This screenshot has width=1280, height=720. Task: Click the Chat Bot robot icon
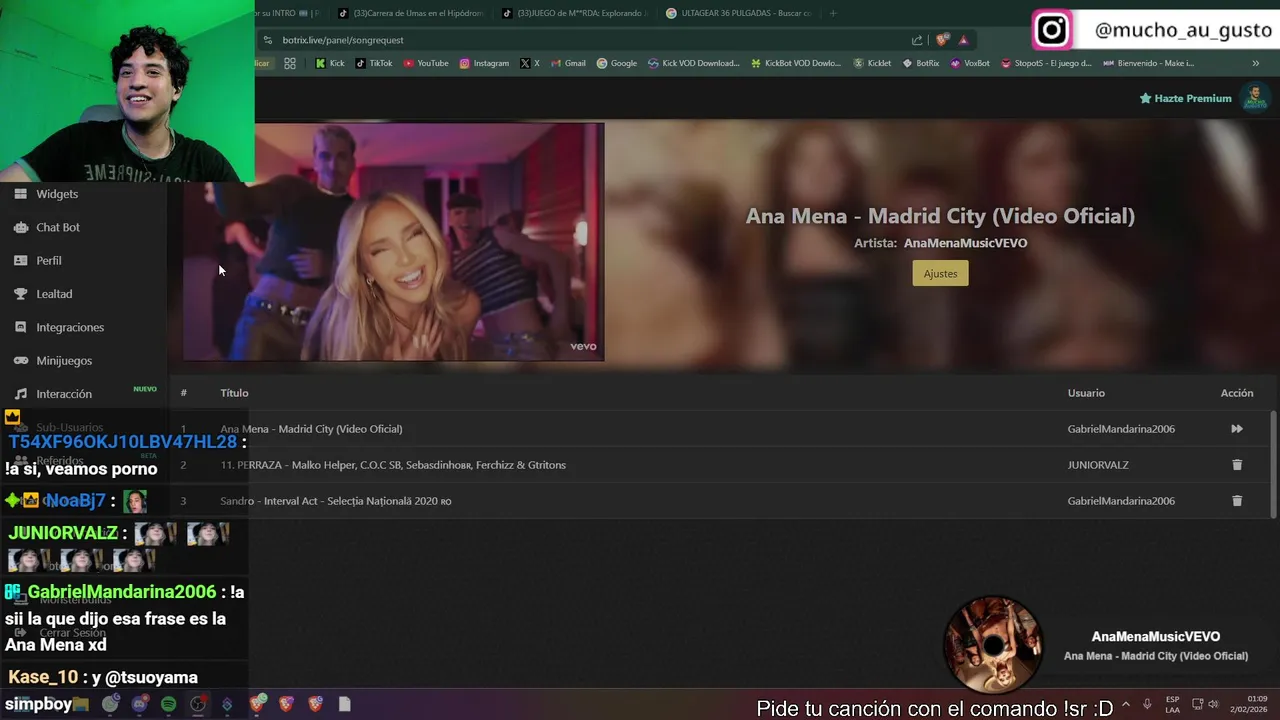(20, 227)
